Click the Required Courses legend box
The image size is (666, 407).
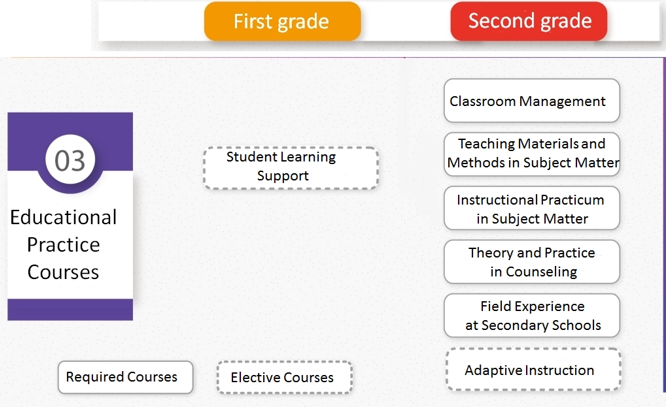[x=123, y=377]
